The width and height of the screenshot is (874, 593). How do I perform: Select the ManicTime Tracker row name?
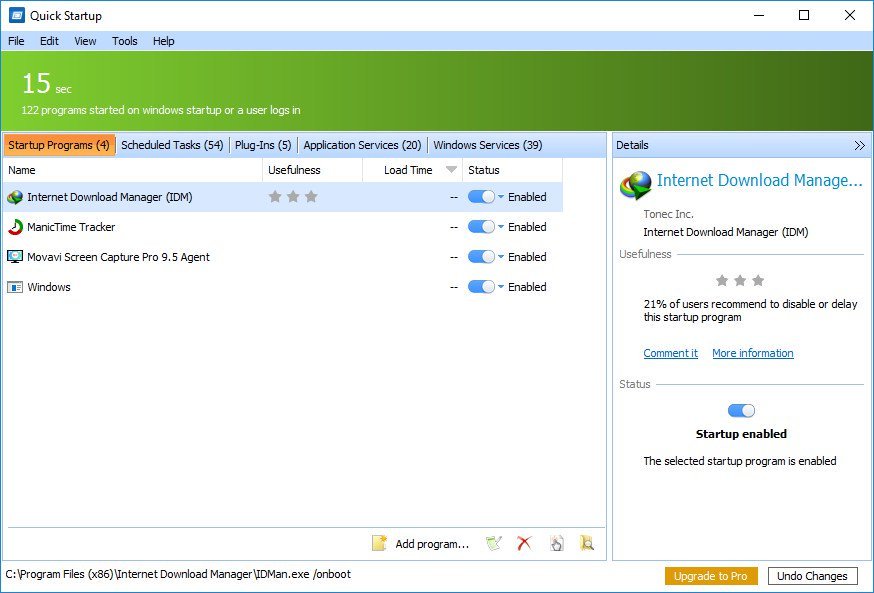point(71,227)
